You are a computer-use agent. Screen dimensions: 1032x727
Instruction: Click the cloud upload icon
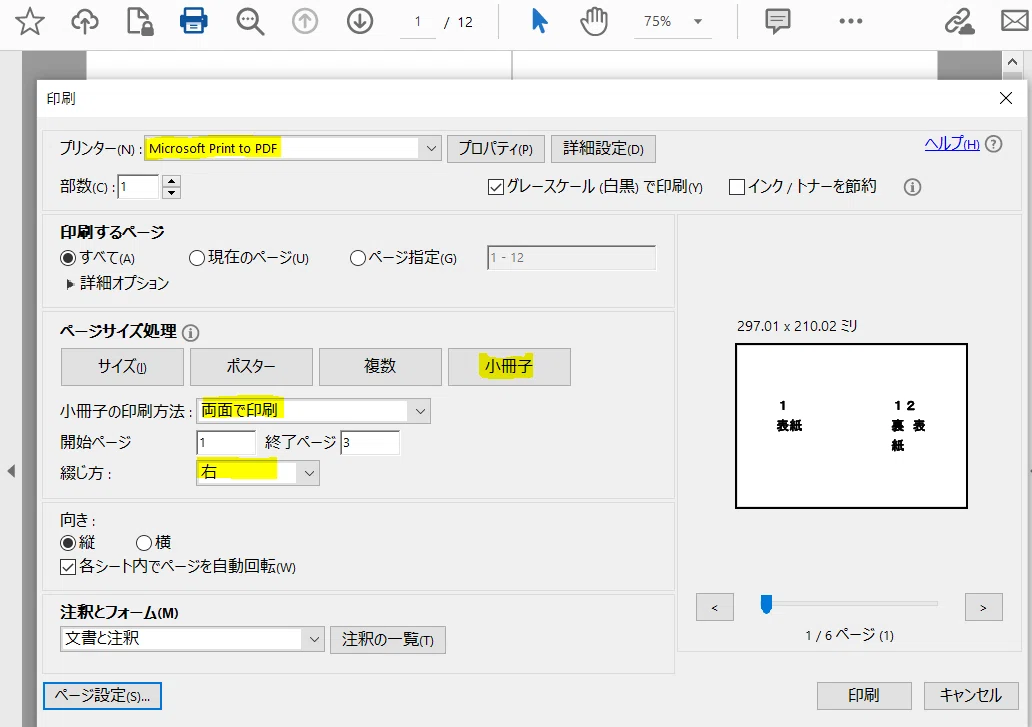click(x=85, y=22)
